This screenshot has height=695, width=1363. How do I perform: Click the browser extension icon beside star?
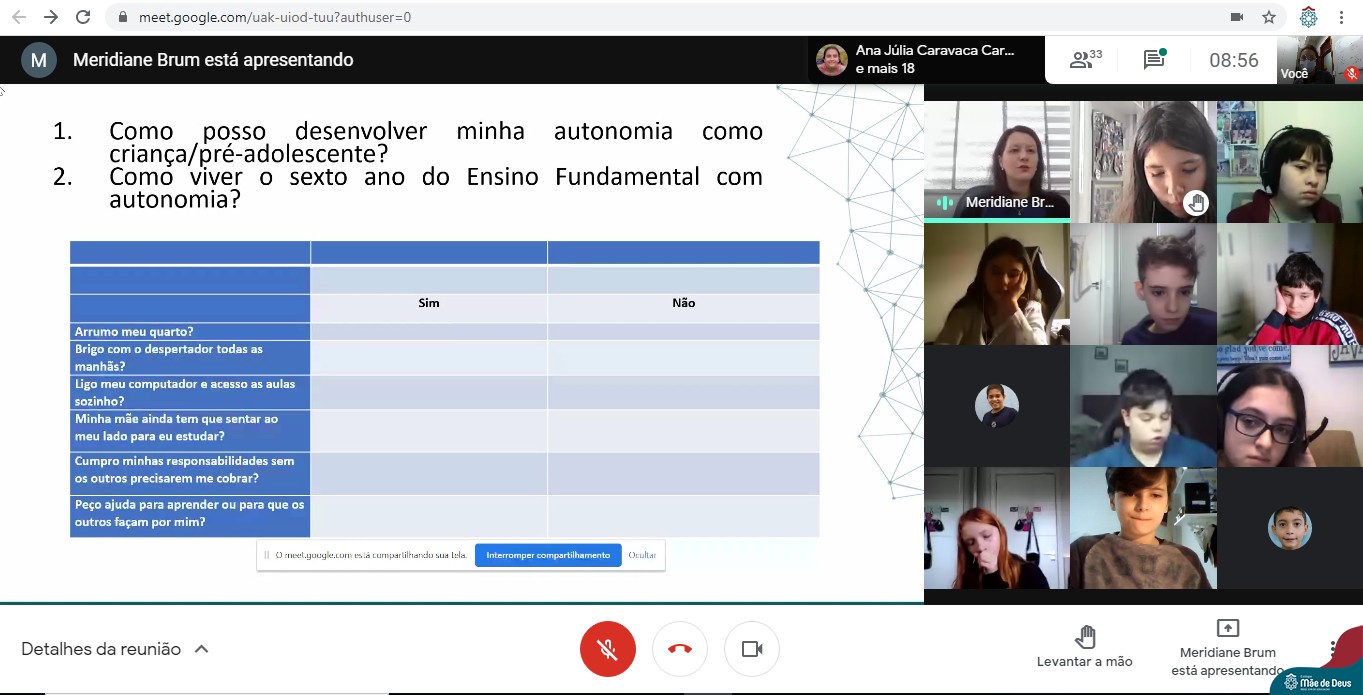(x=1308, y=17)
